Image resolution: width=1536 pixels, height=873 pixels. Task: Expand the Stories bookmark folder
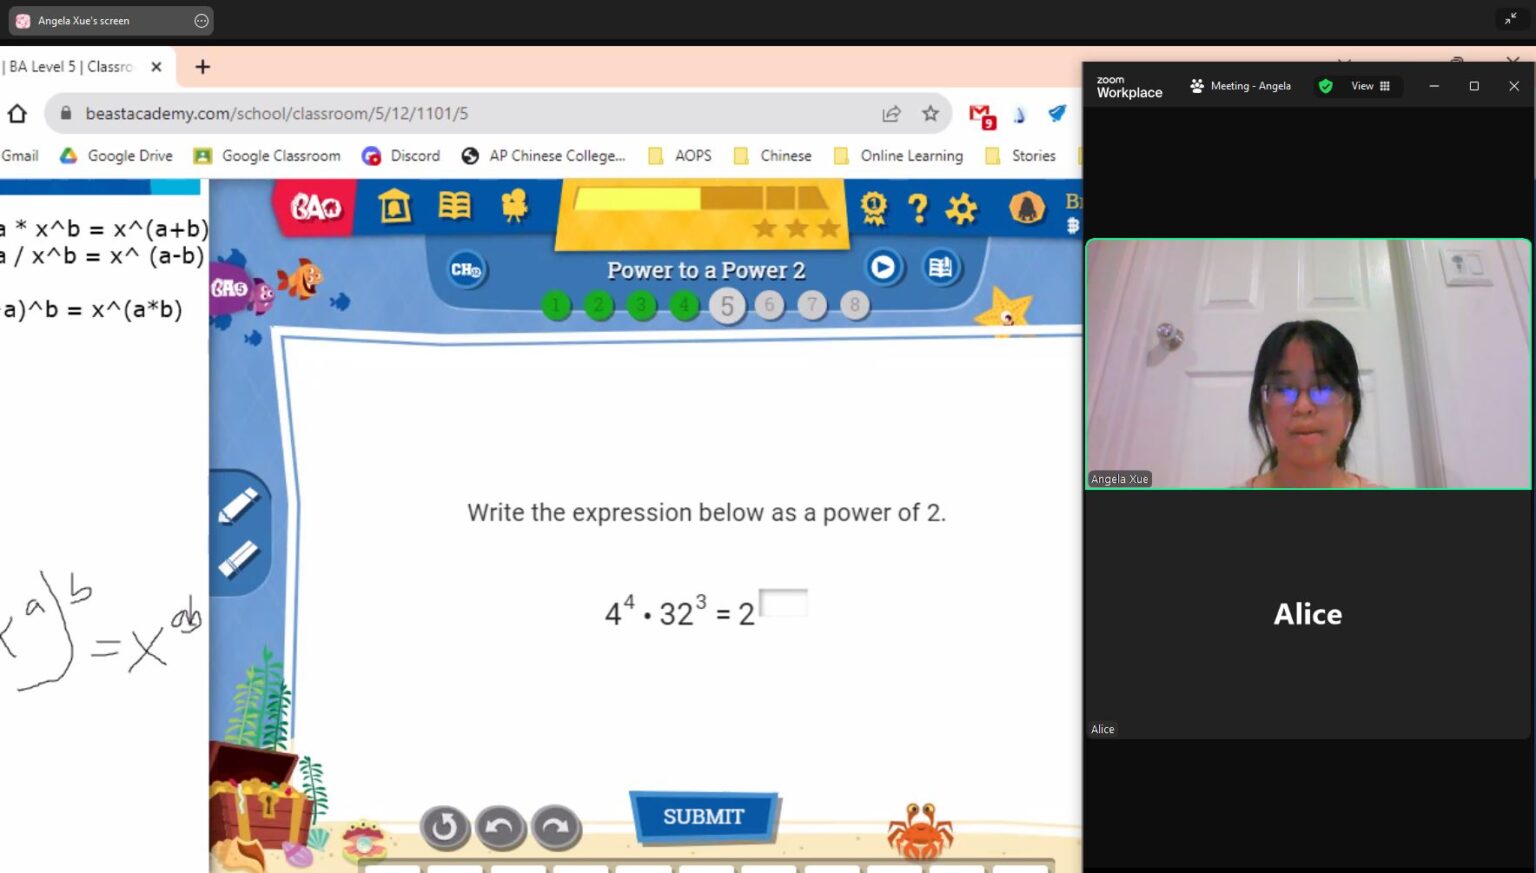pyautogui.click(x=1020, y=156)
